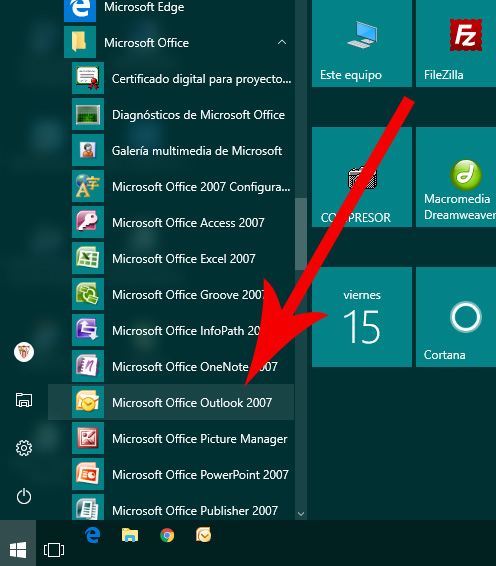
Task: Open the FileZilla tile
Action: tap(456, 43)
